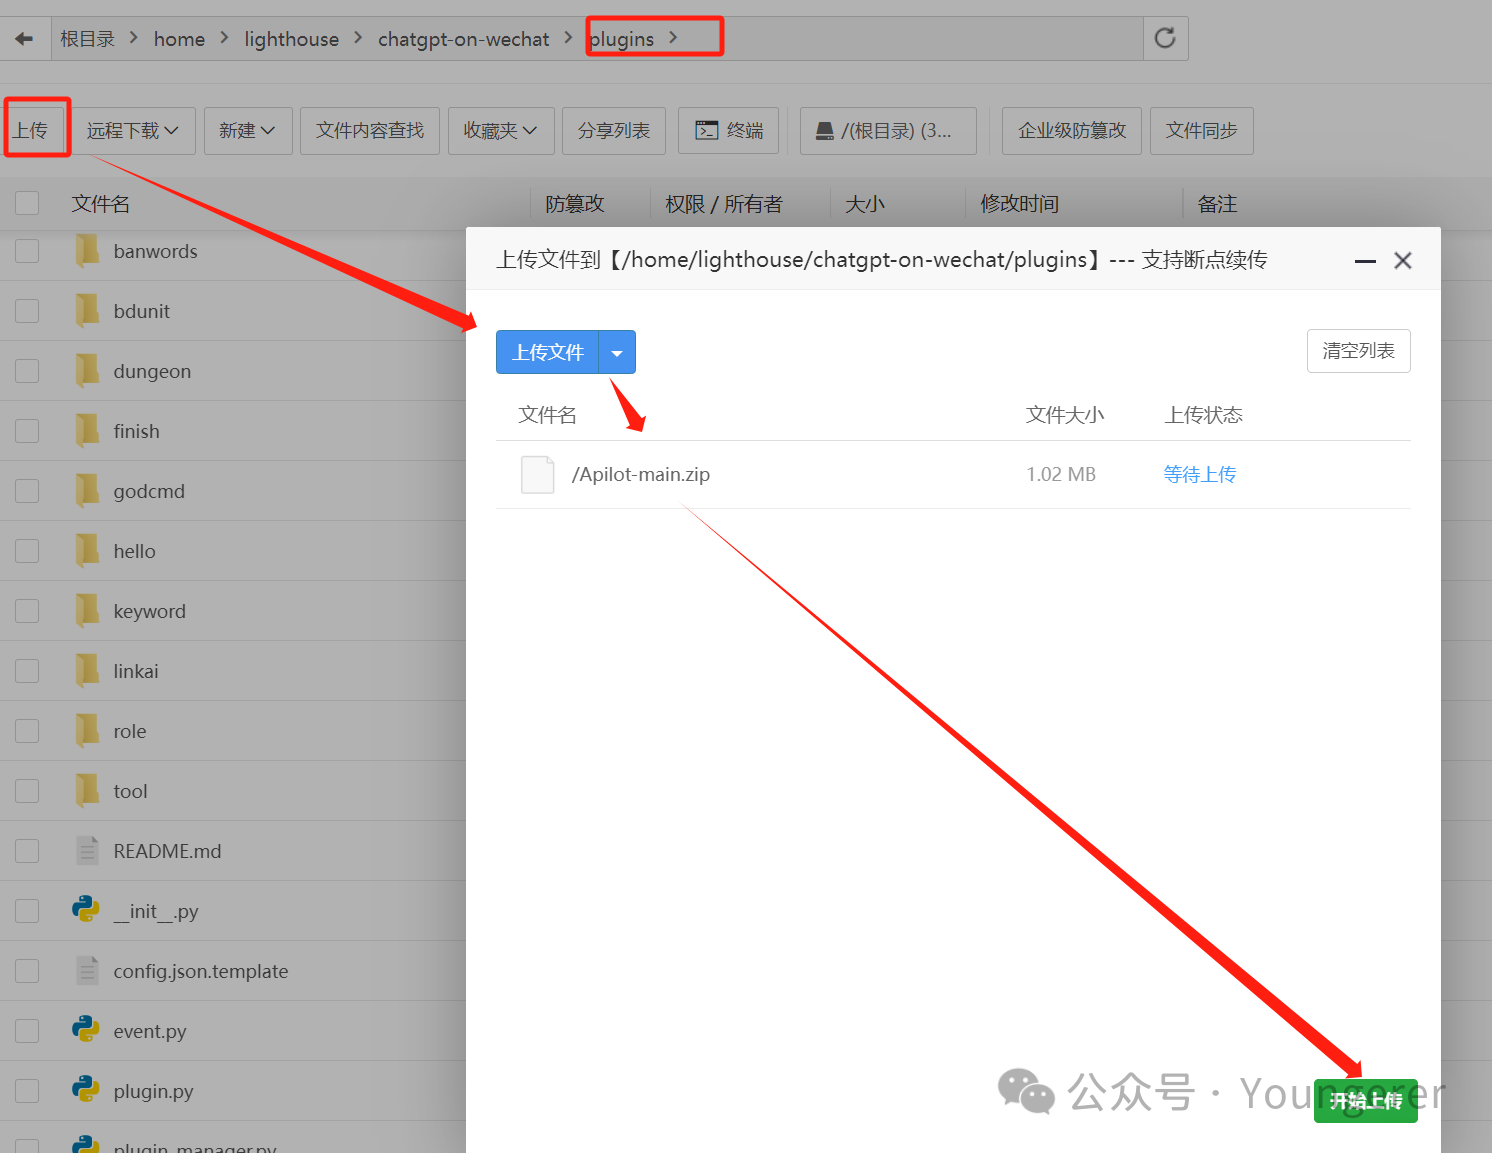Navigate to lighthouse in the breadcrumb

coord(291,39)
